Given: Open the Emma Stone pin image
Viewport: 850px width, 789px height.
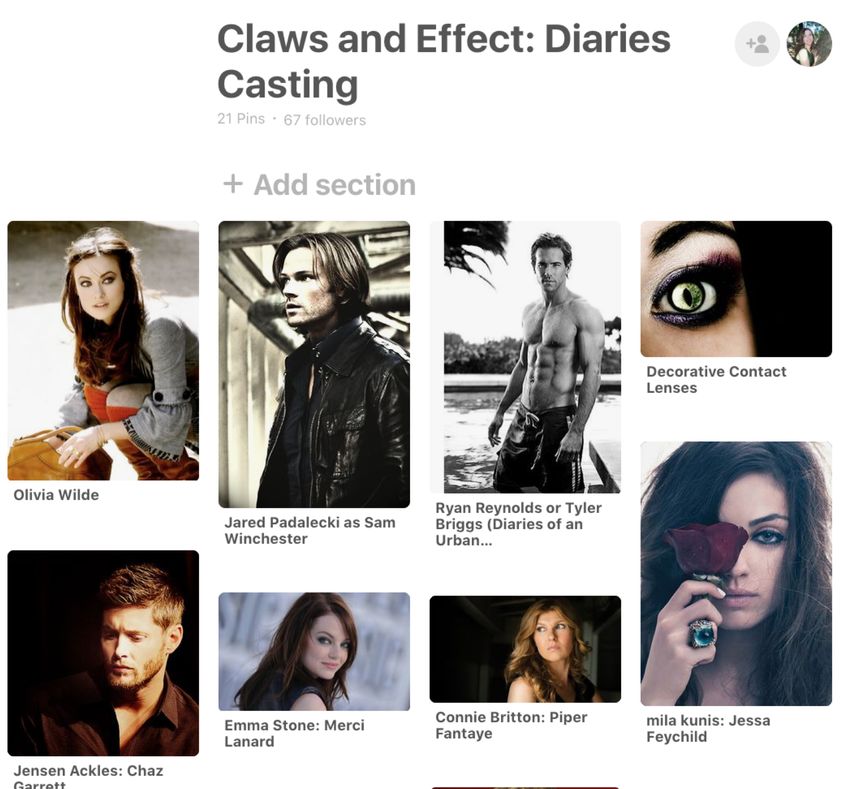Looking at the screenshot, I should pos(314,652).
